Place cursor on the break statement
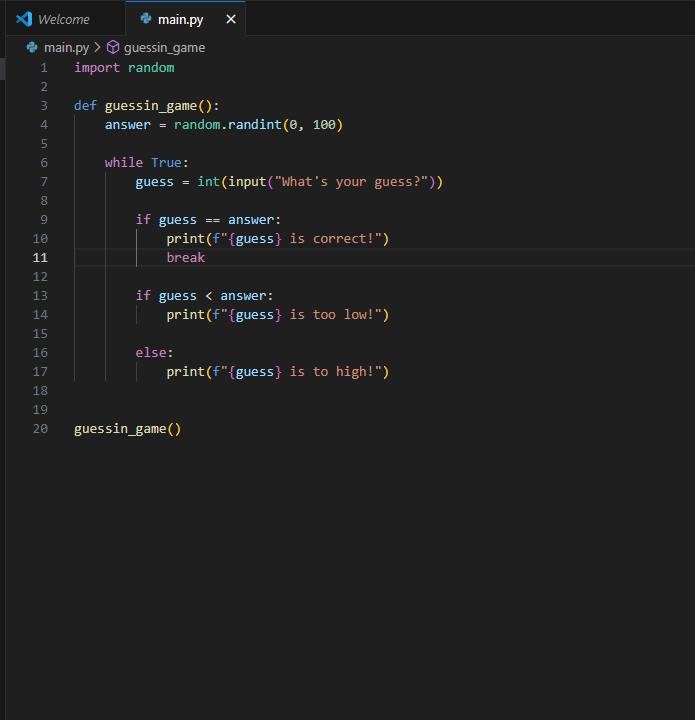The width and height of the screenshot is (695, 720). [x=185, y=257]
